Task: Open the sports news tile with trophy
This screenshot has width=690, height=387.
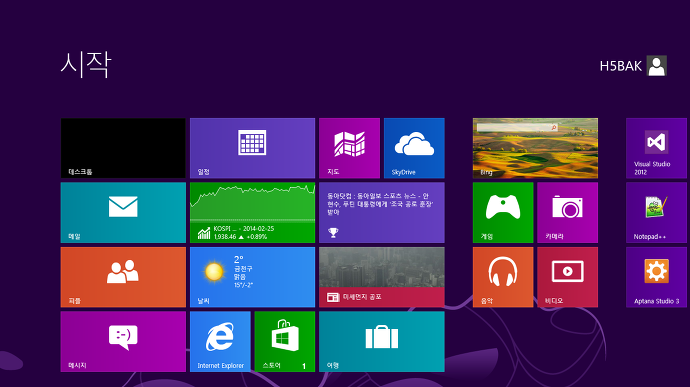Action: click(382, 213)
